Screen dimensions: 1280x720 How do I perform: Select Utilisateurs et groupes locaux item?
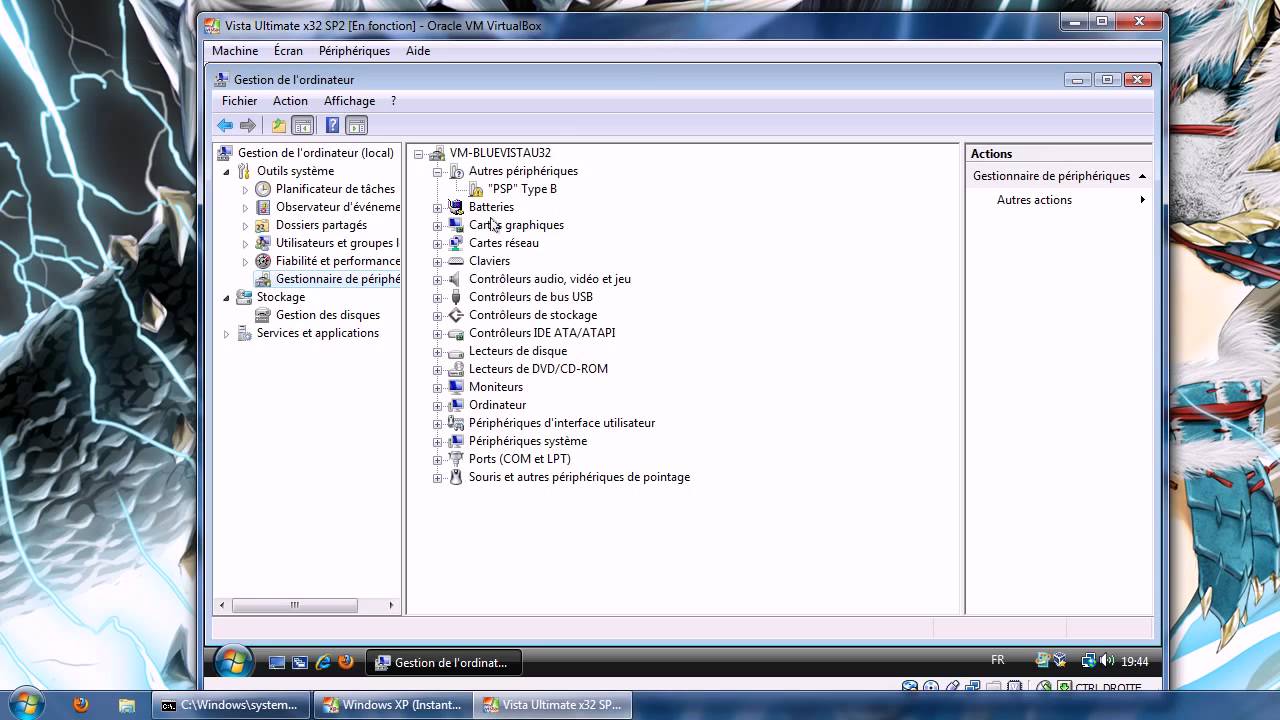coord(337,243)
